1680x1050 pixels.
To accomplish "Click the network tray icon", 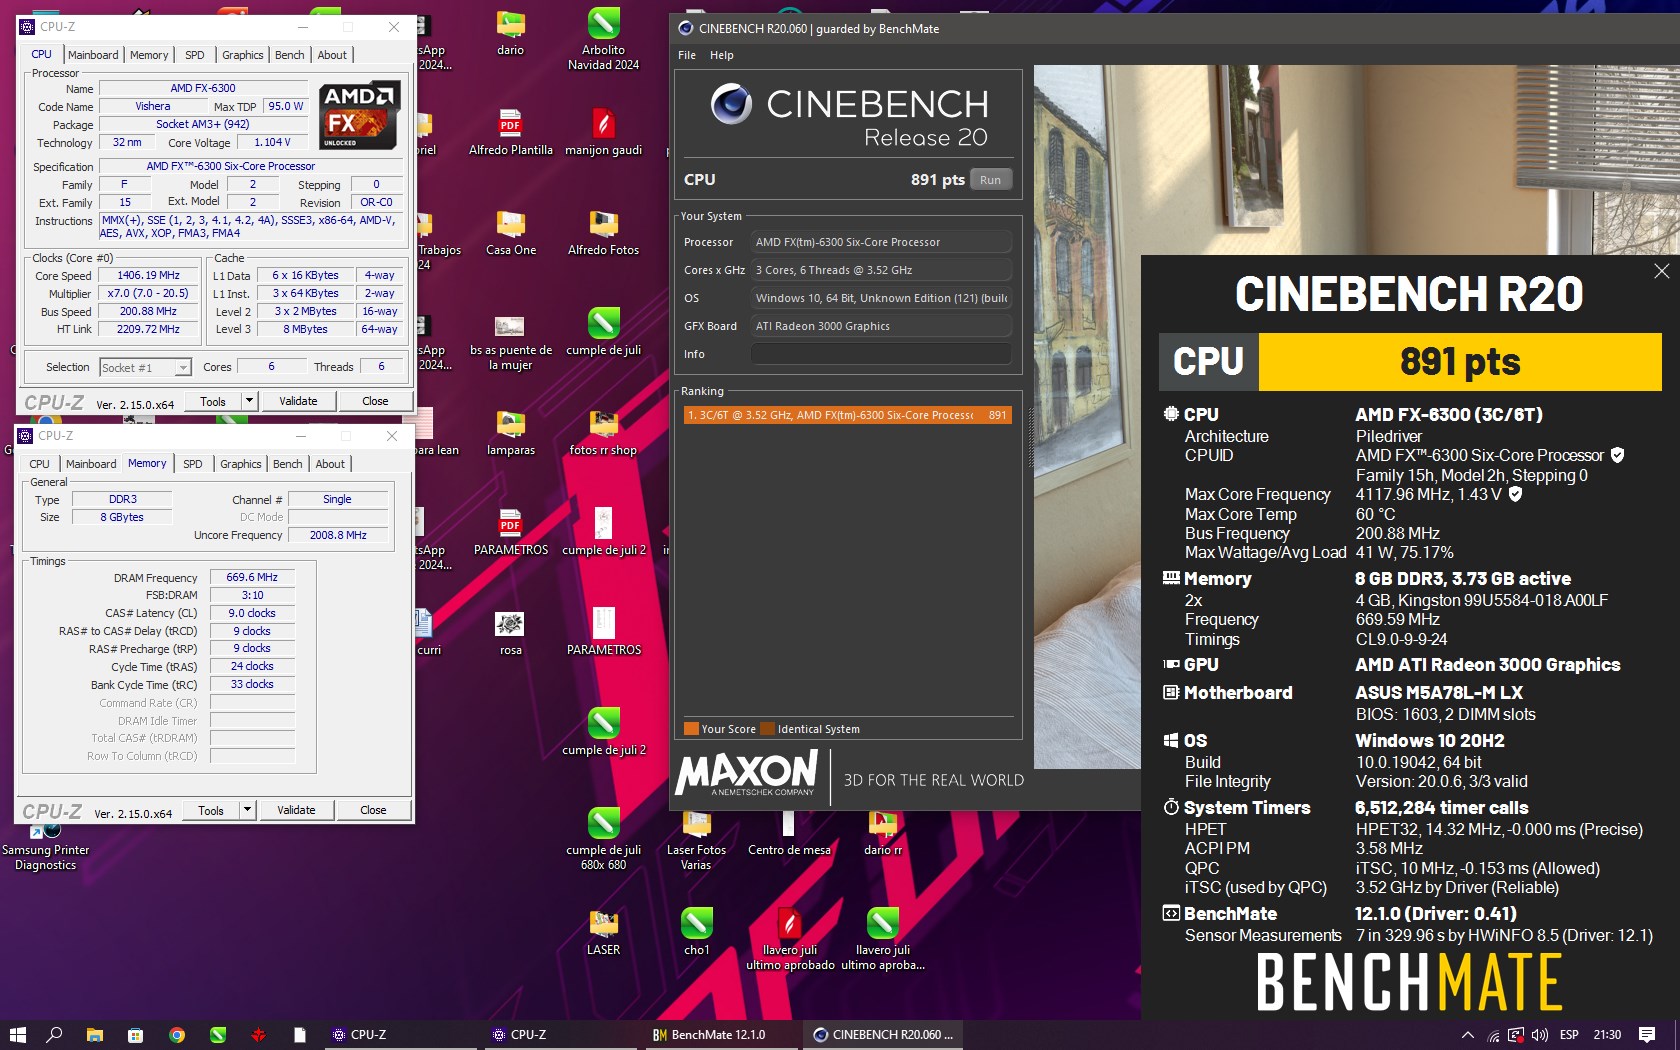I will (1493, 1035).
